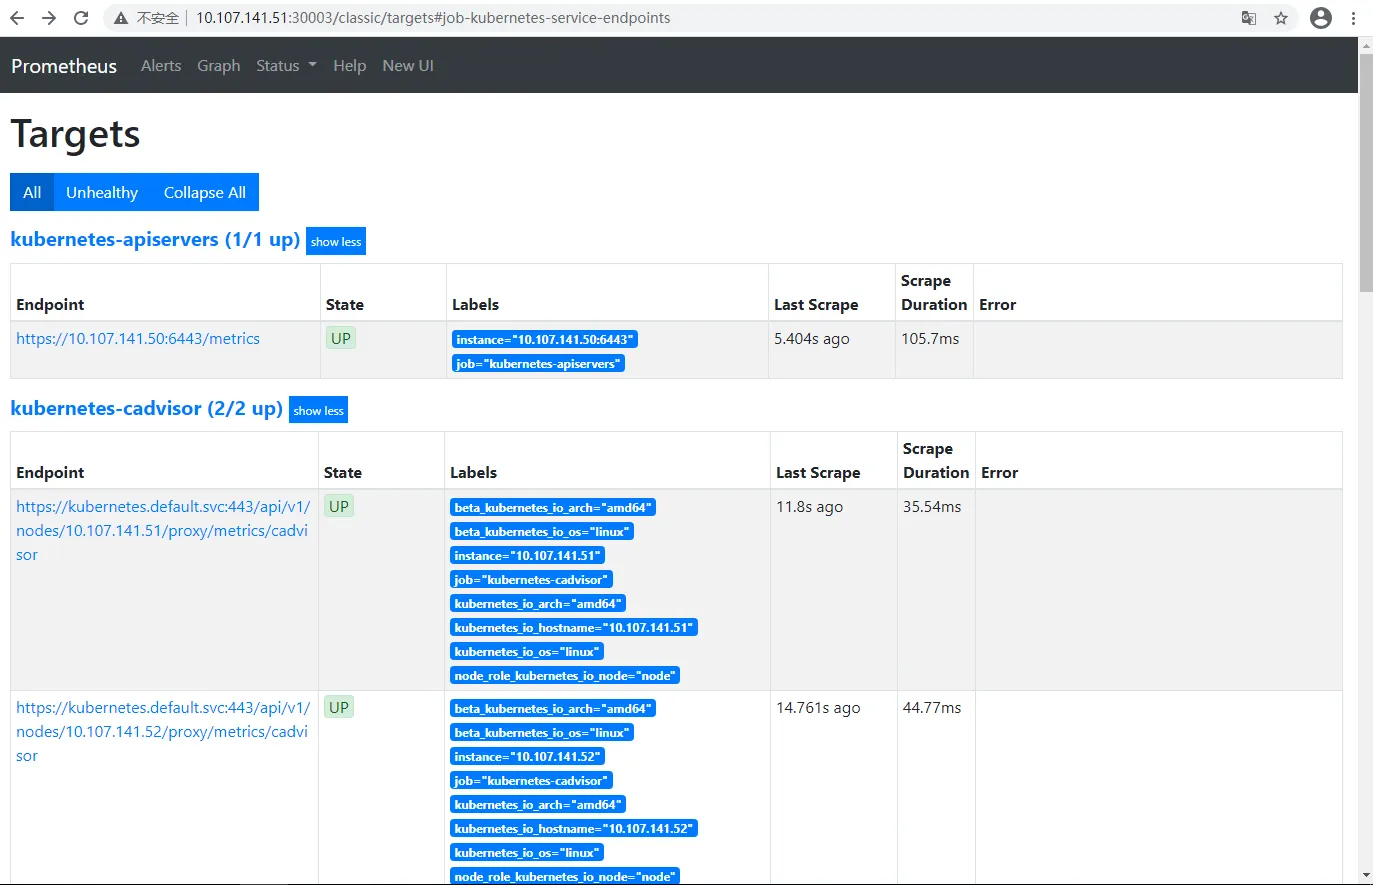Collapse kubernetes-cadvisor with show less
Screen dimensions: 1373x885
(318, 411)
